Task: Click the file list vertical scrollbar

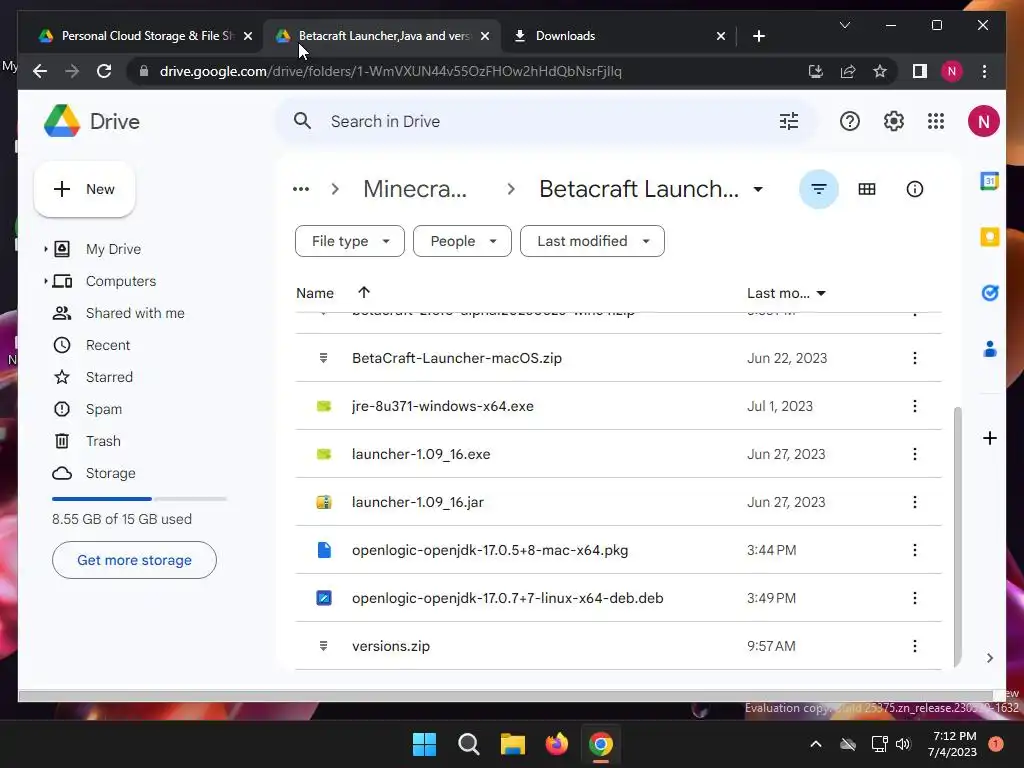Action: pyautogui.click(x=957, y=536)
